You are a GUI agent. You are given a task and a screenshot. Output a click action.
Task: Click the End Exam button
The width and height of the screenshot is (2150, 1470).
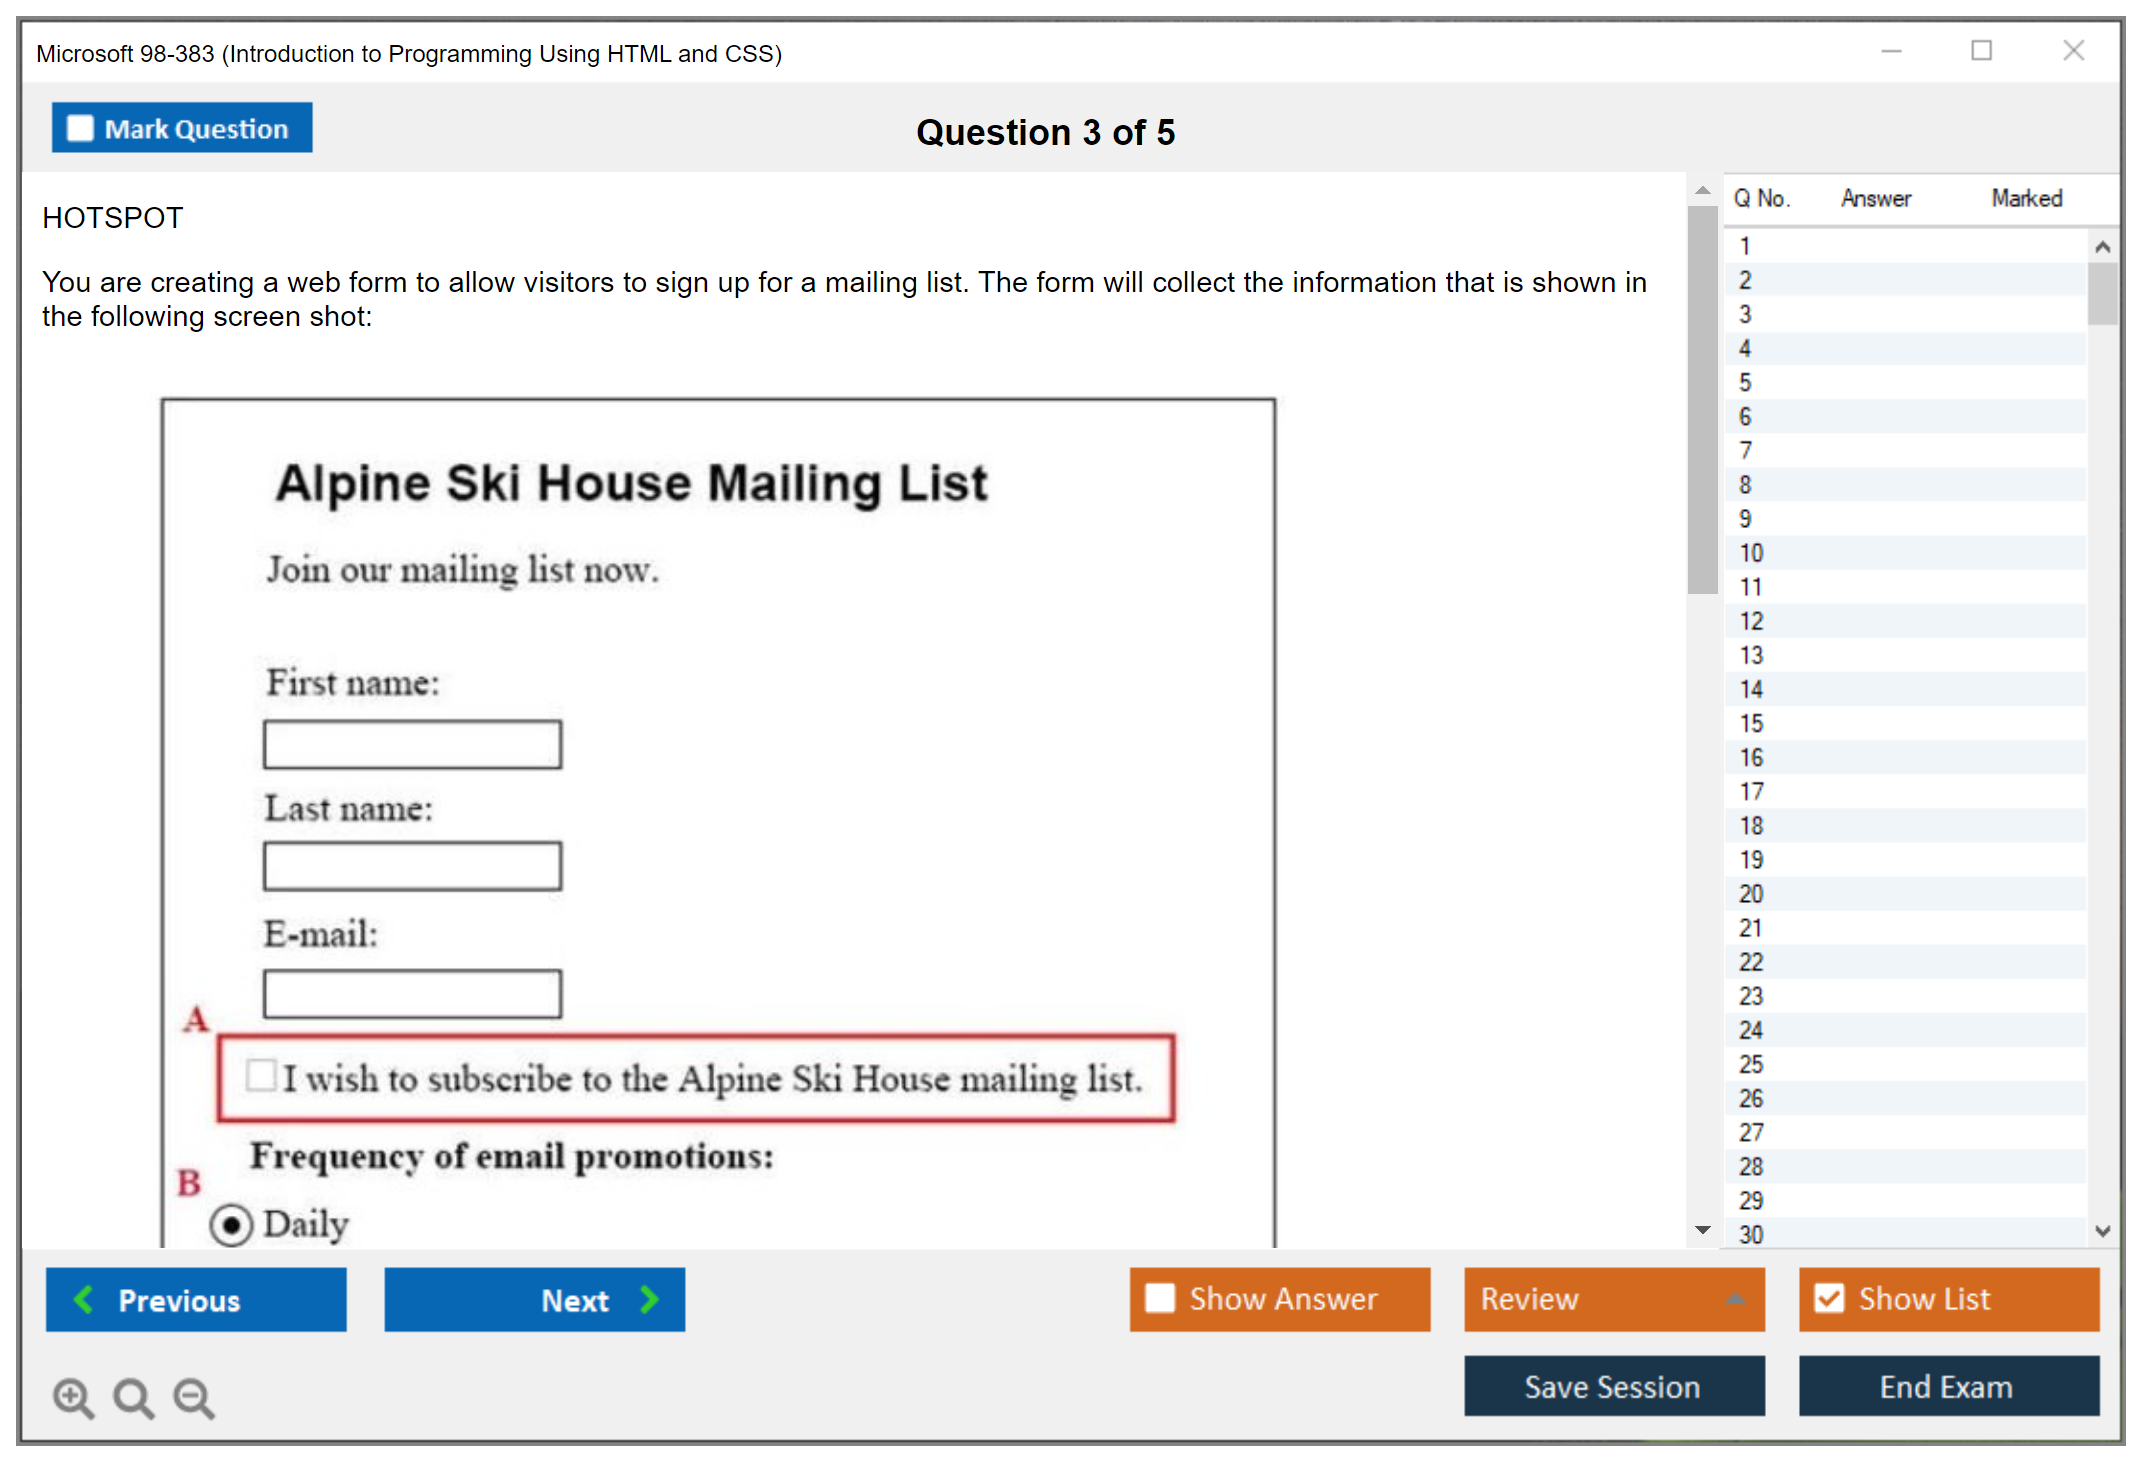tap(1947, 1386)
